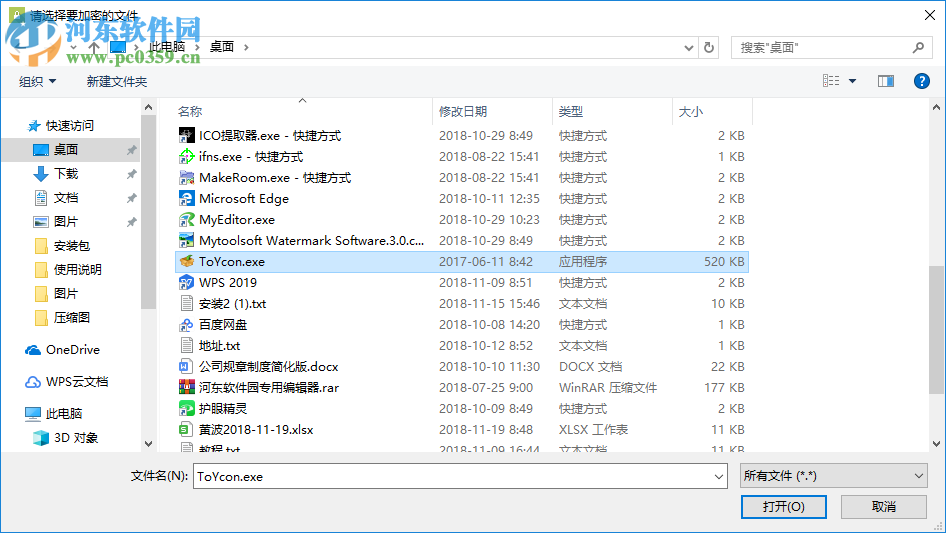Open the 组织 dropdown menu
This screenshot has height=533, width=946.
point(37,81)
